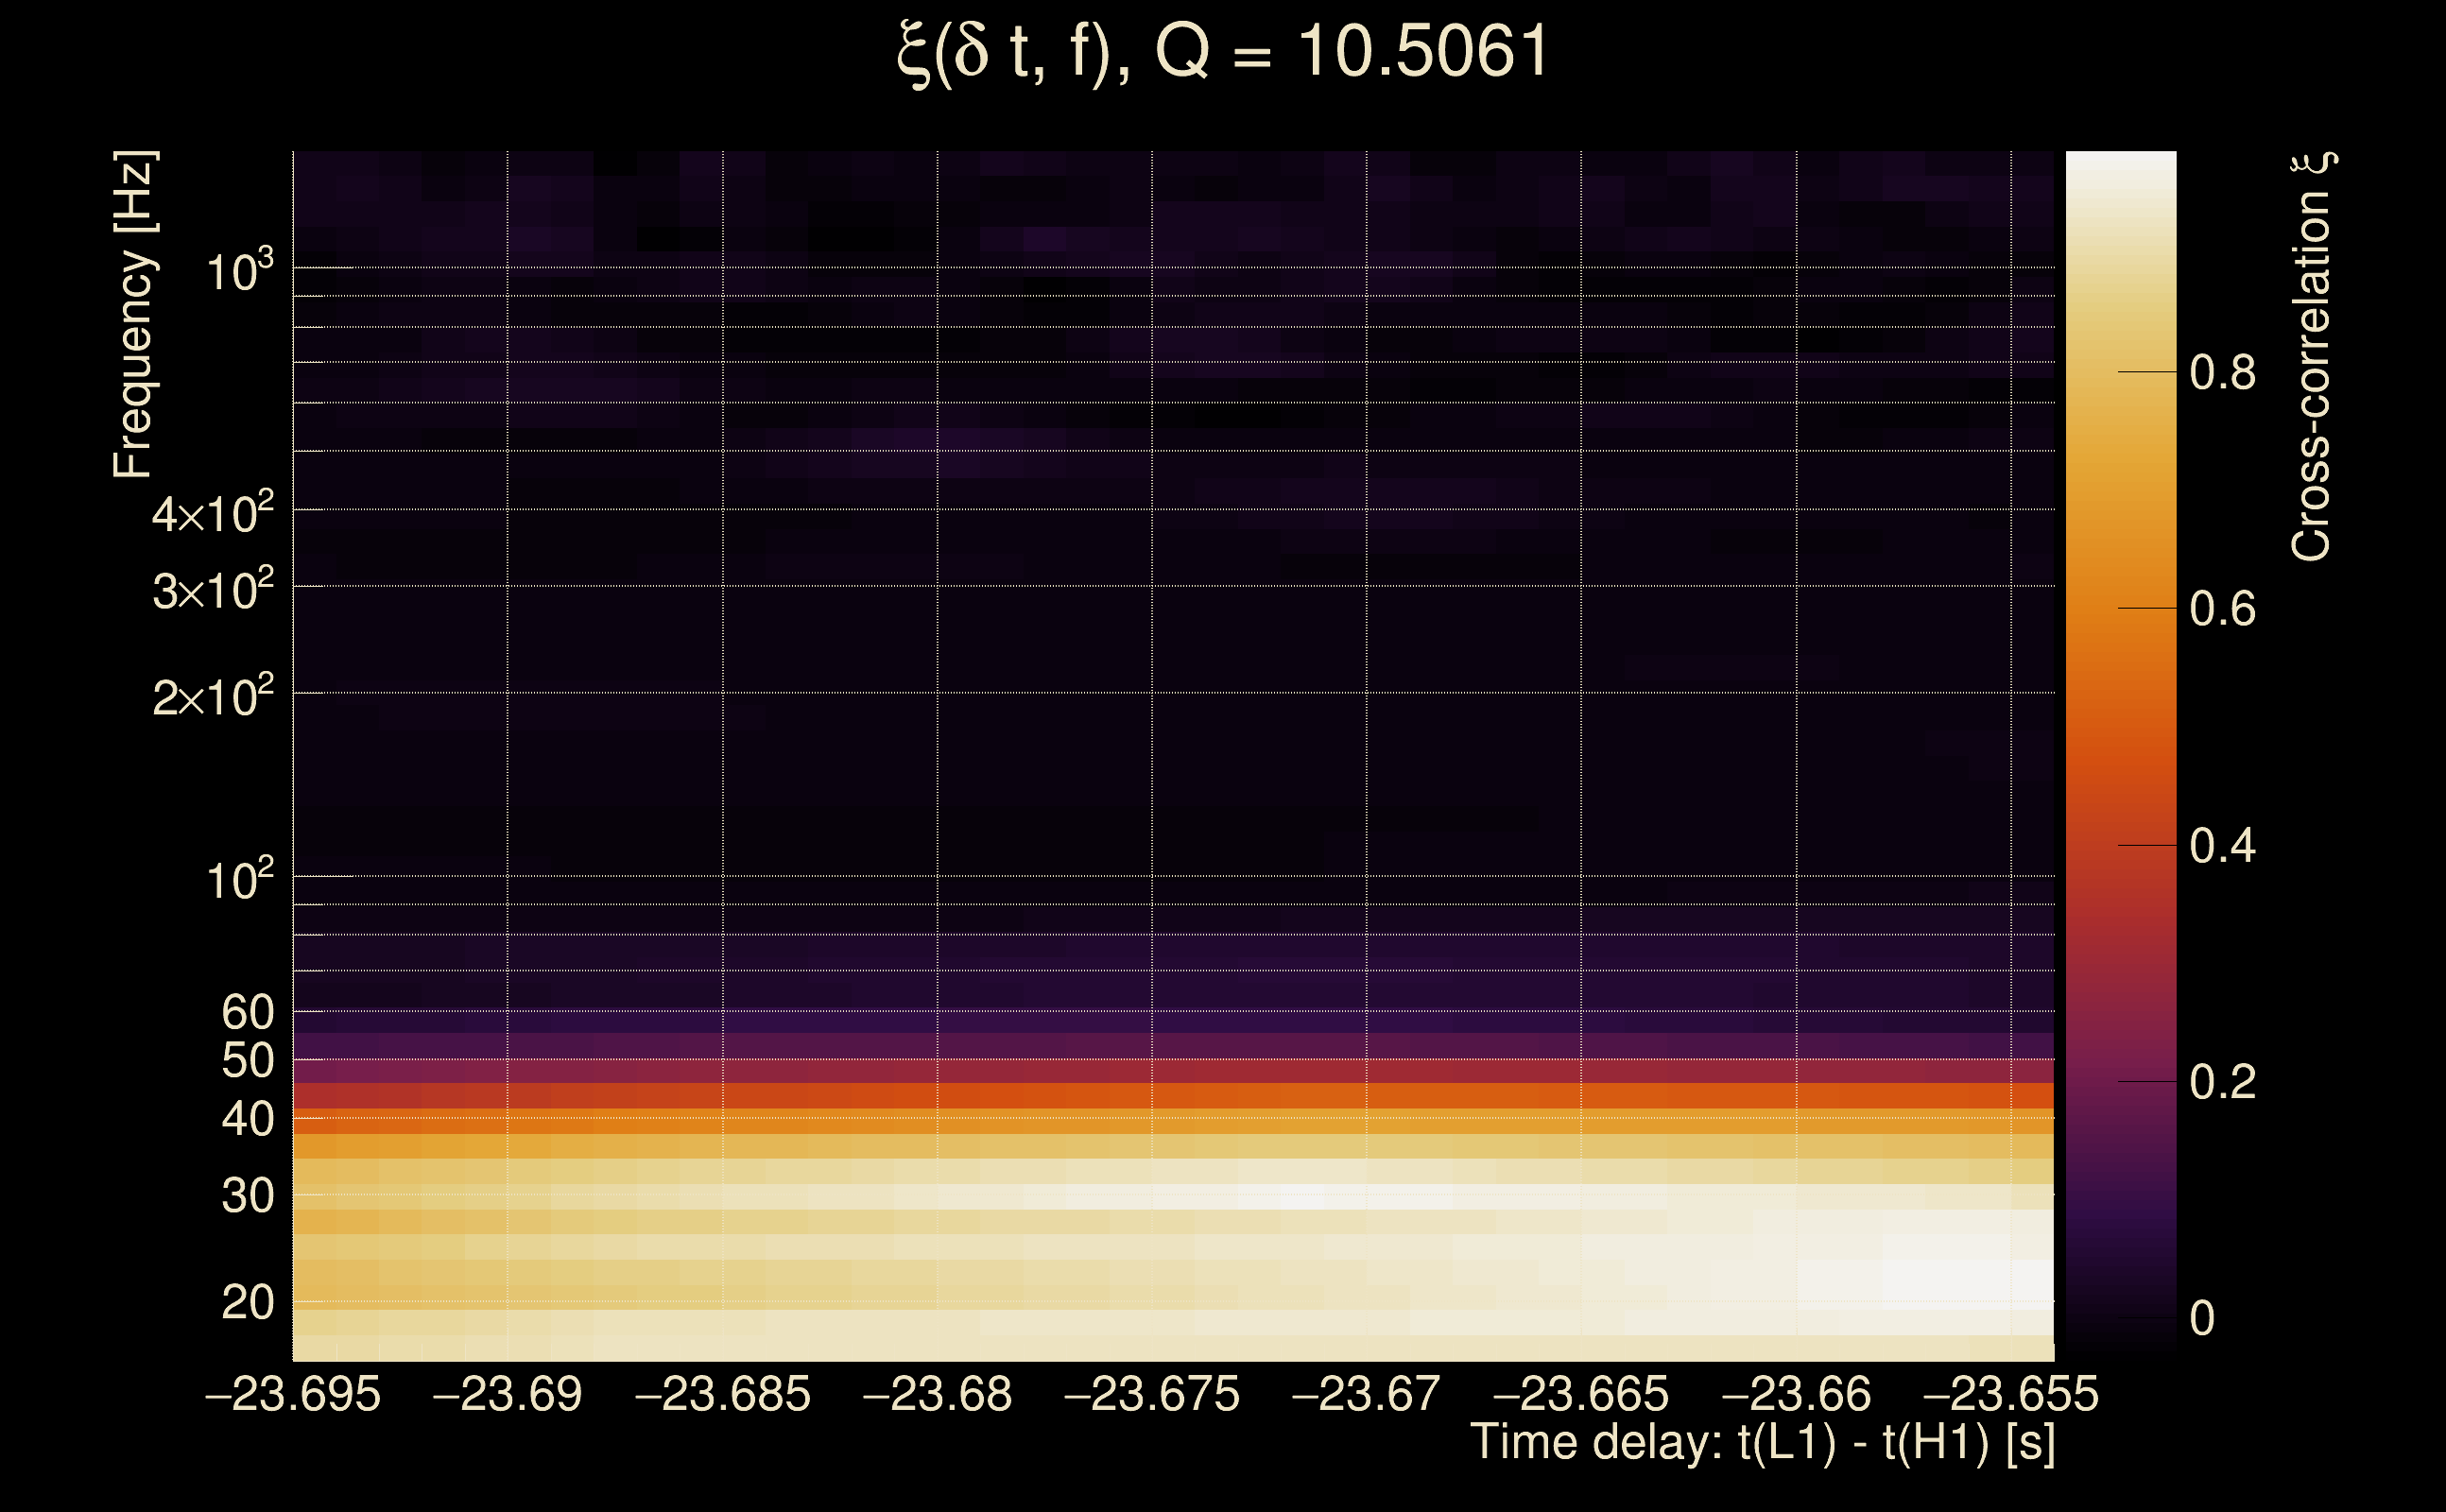Click the 10² frequency tick label

(x=239, y=880)
